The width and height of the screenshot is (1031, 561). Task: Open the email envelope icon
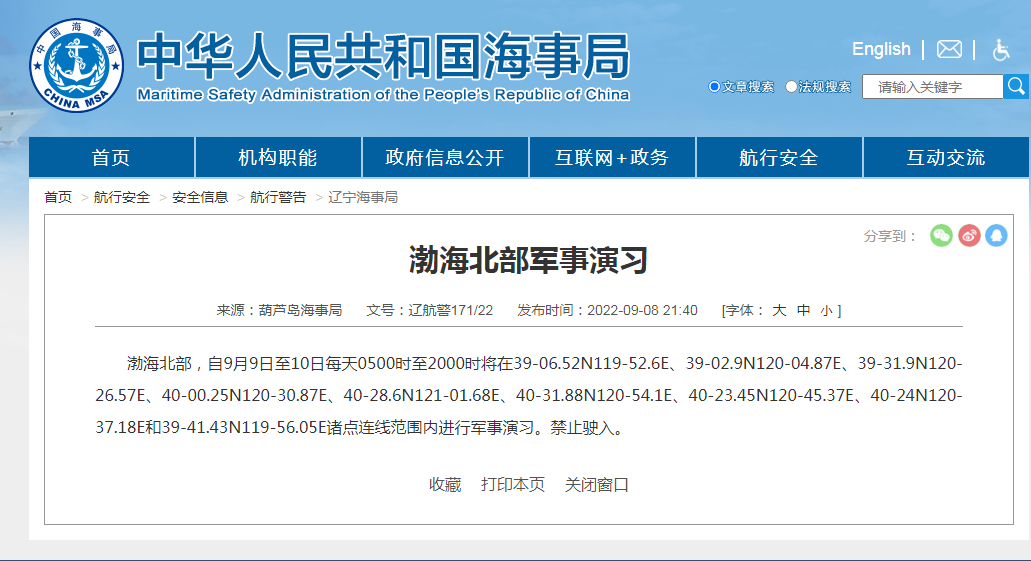(x=949, y=49)
